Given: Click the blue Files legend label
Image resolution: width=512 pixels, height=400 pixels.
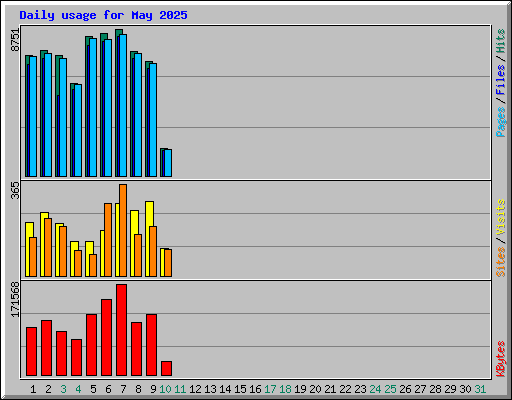Looking at the screenshot, I should tap(500, 80).
